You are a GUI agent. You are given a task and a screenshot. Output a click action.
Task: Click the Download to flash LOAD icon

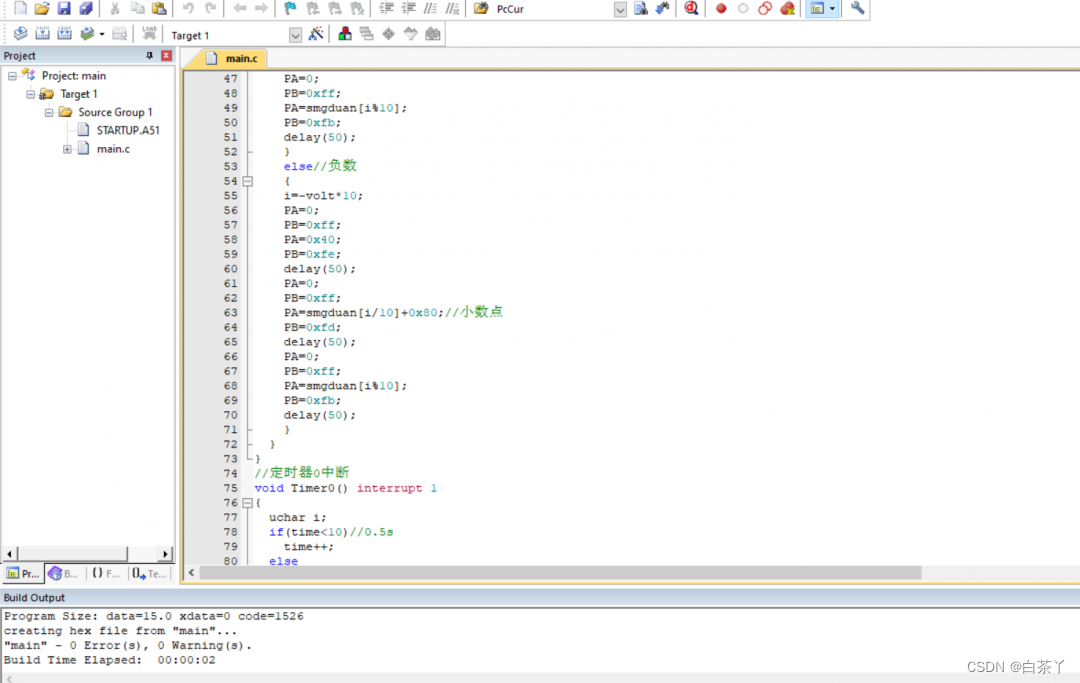149,34
